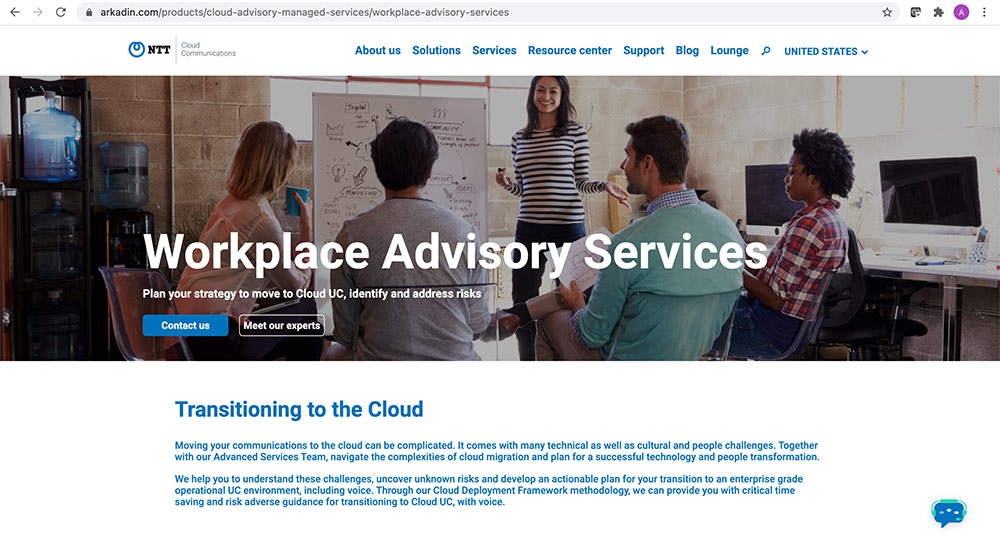Open the browser extensions puzzle icon

938,12
